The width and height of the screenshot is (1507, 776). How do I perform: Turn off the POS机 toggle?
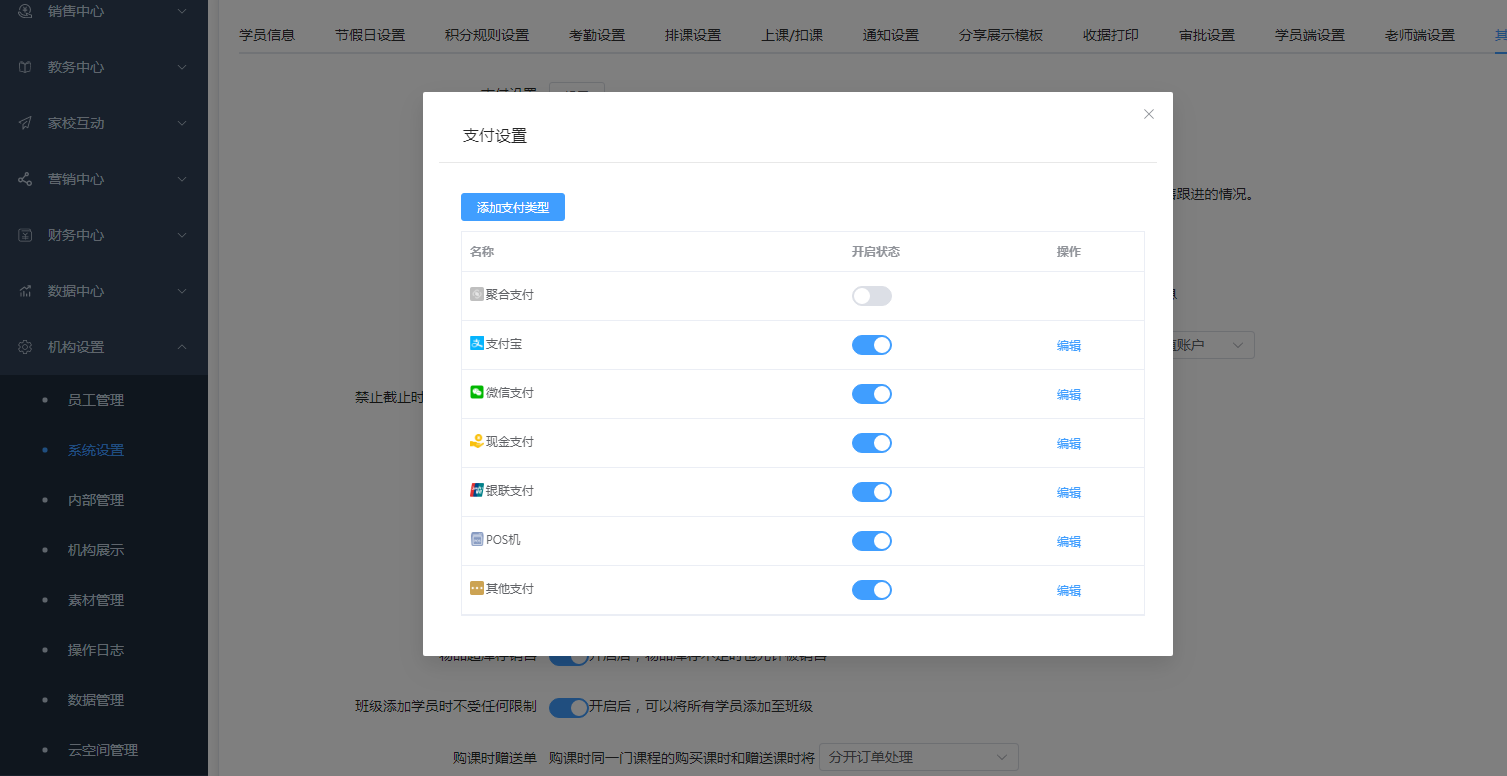click(x=872, y=541)
